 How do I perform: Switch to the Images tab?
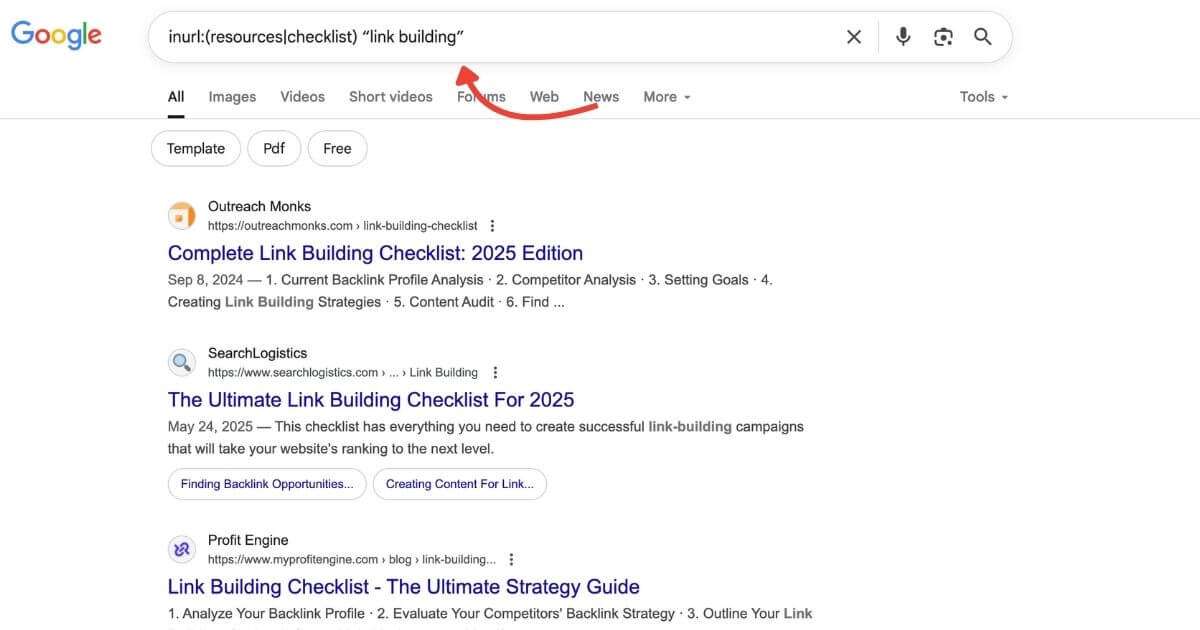coord(231,96)
